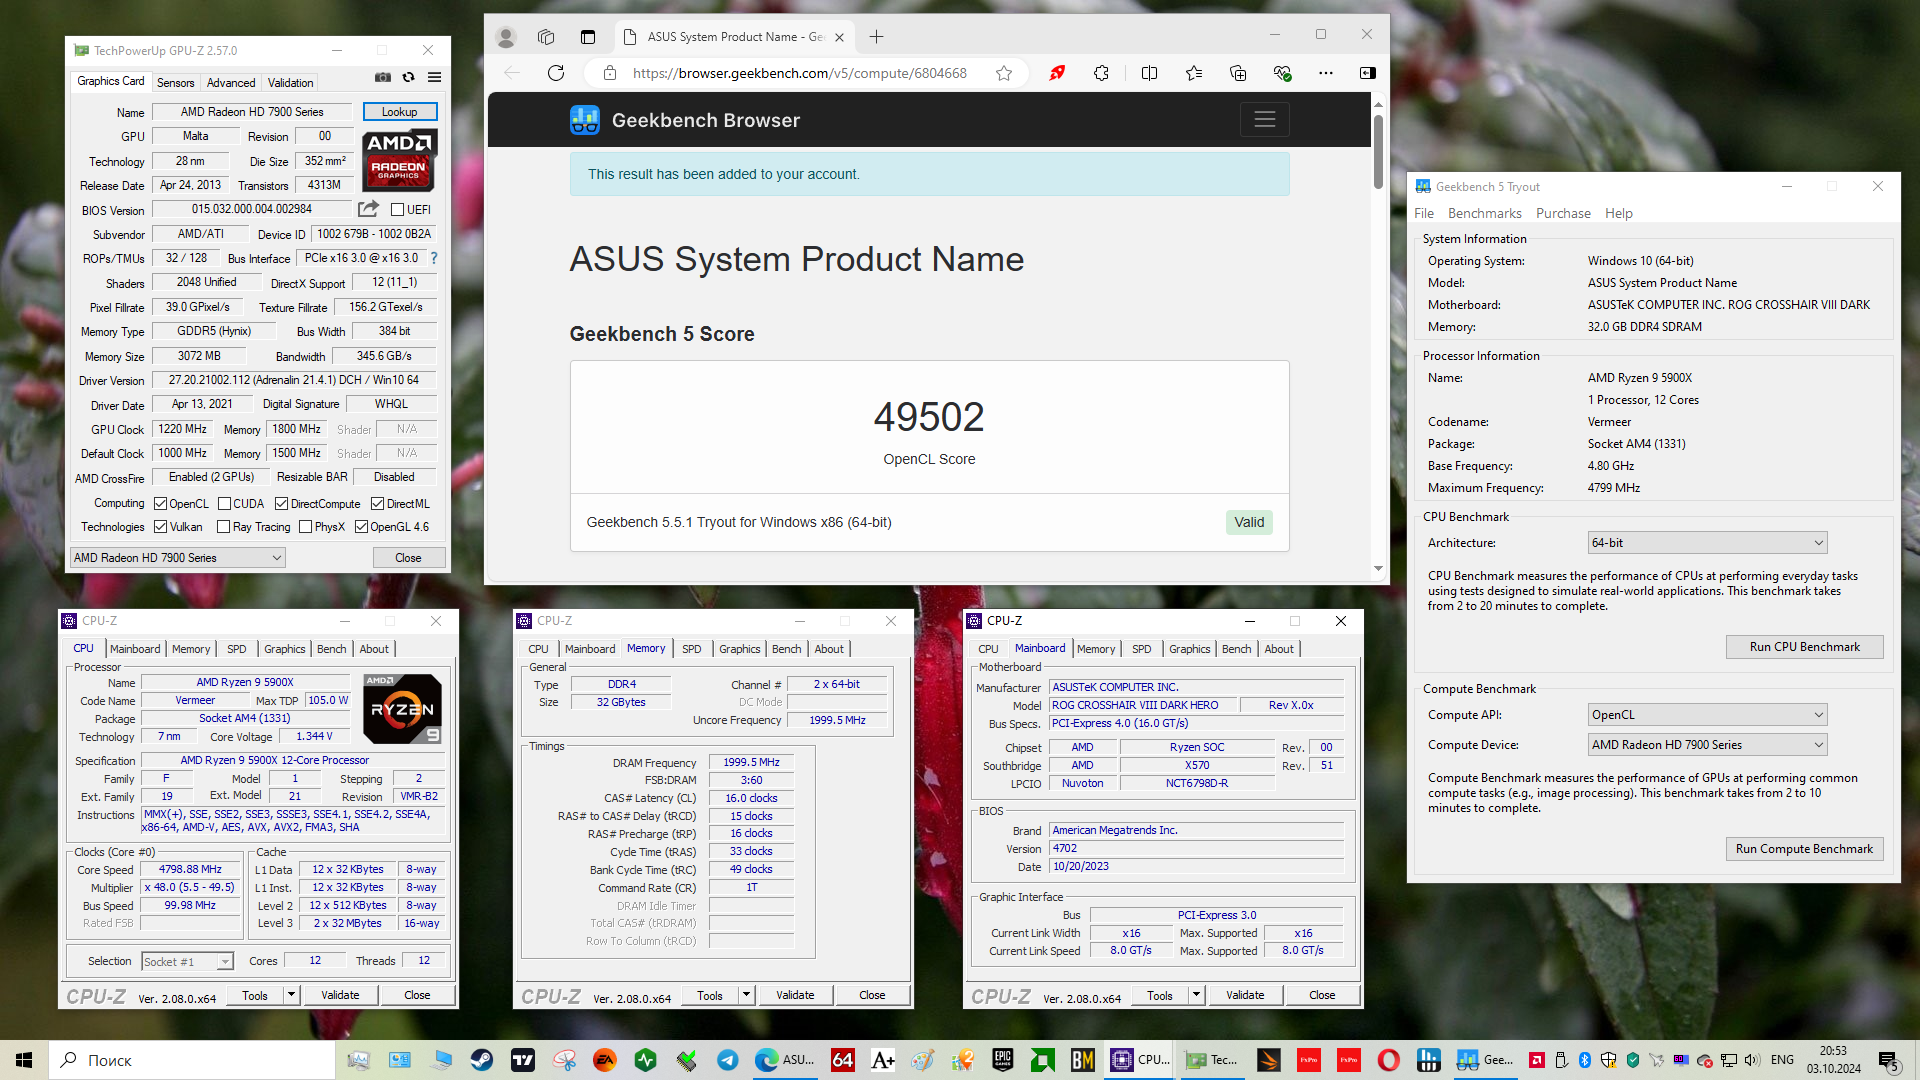Click Run Compute Benchmark button
This screenshot has height=1080, width=1920.
pyautogui.click(x=1804, y=849)
